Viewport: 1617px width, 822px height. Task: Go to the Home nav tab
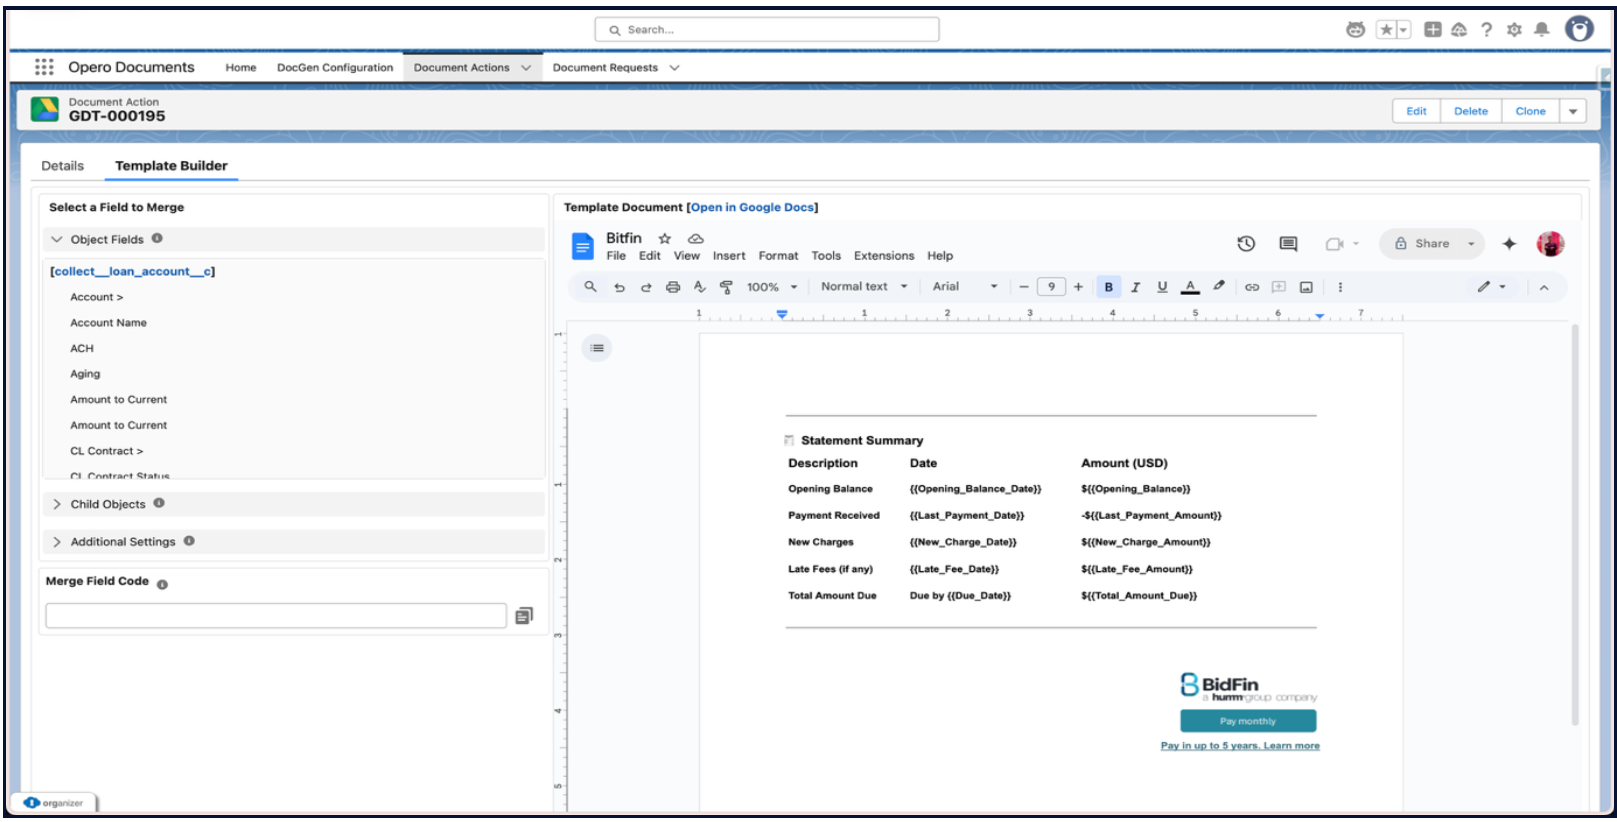click(241, 68)
